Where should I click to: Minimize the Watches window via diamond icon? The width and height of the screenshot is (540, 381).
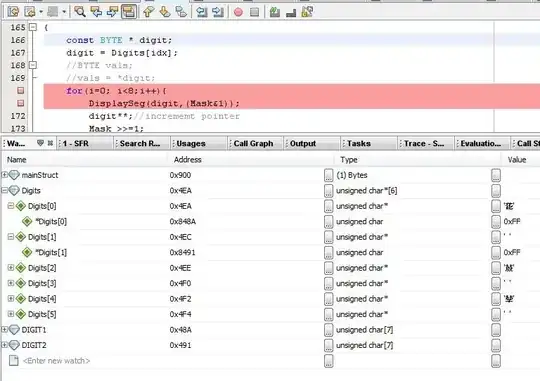tap(41, 143)
